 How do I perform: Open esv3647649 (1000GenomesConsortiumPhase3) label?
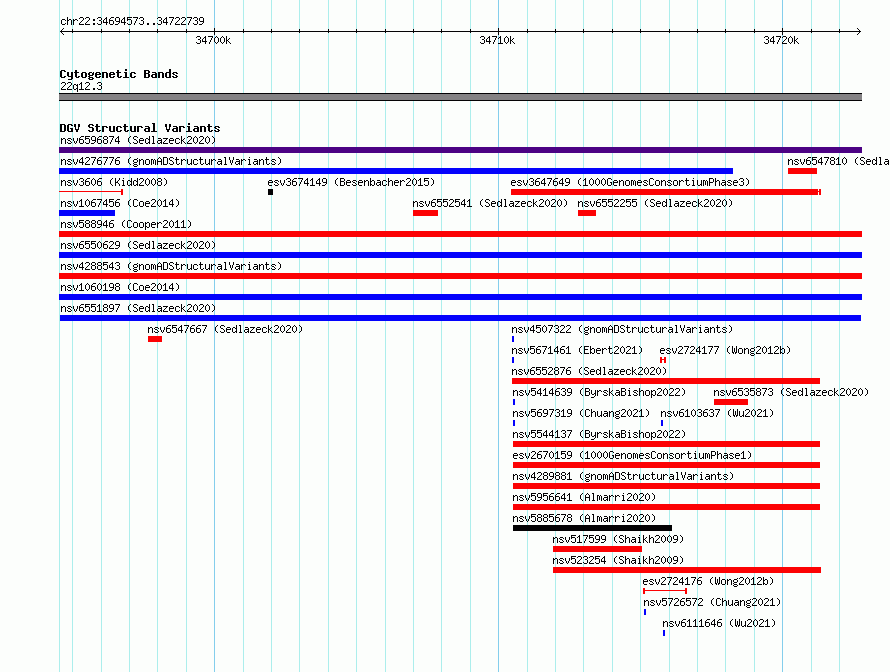coord(630,182)
